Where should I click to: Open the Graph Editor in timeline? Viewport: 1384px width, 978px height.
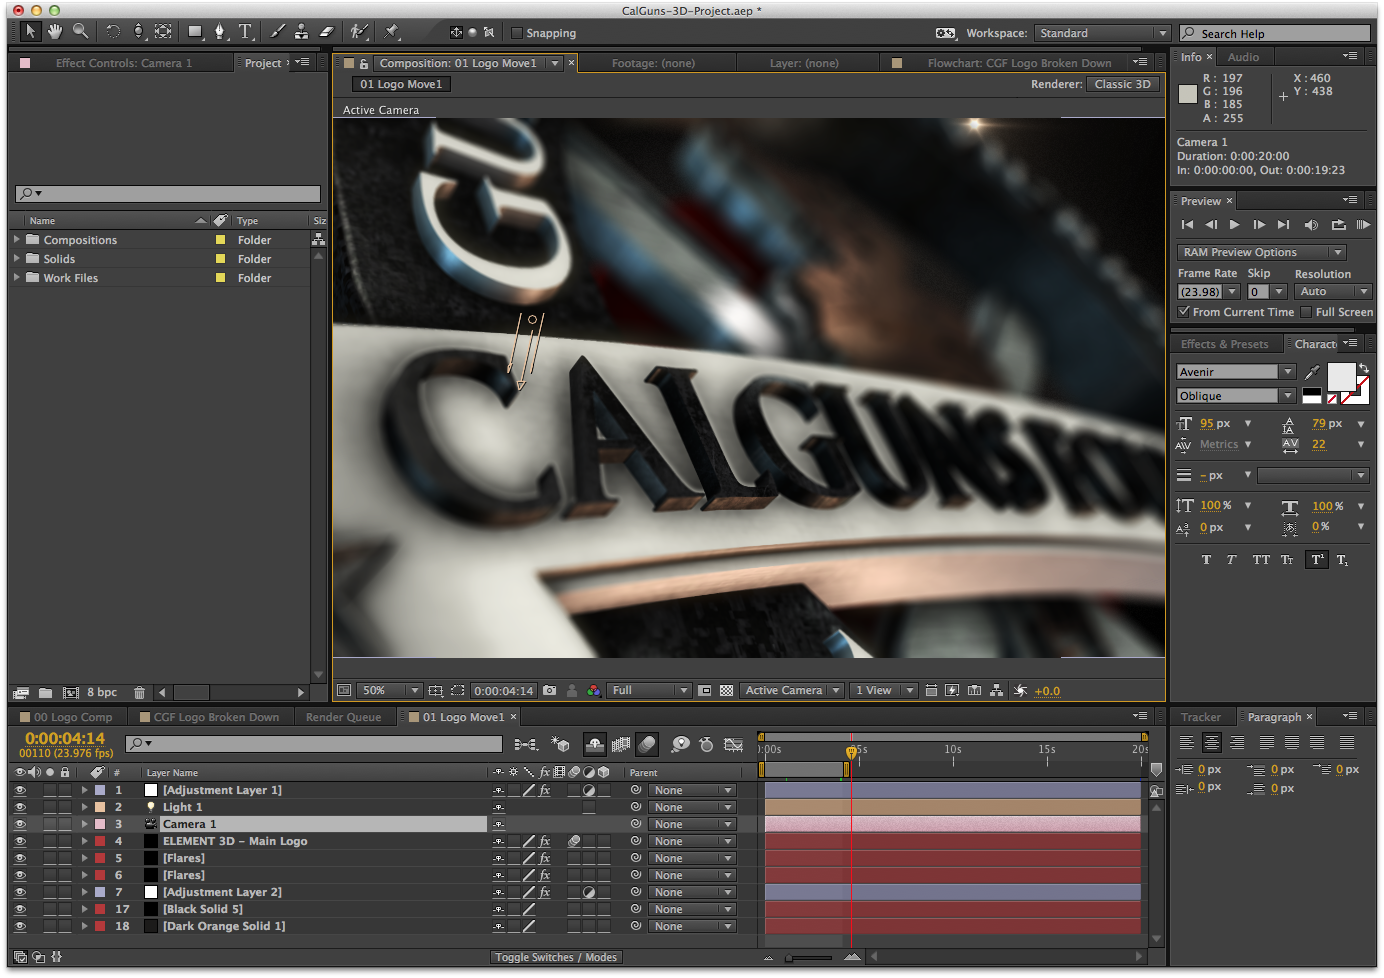[733, 744]
